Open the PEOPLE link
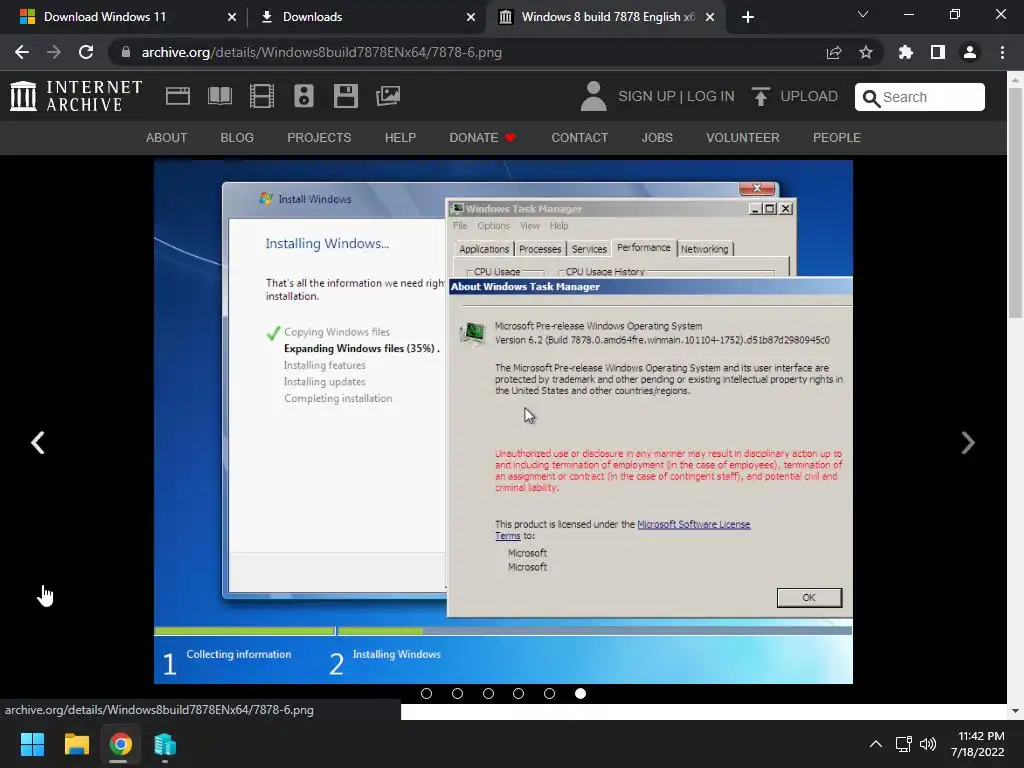Image resolution: width=1024 pixels, height=768 pixels. pyautogui.click(x=837, y=138)
